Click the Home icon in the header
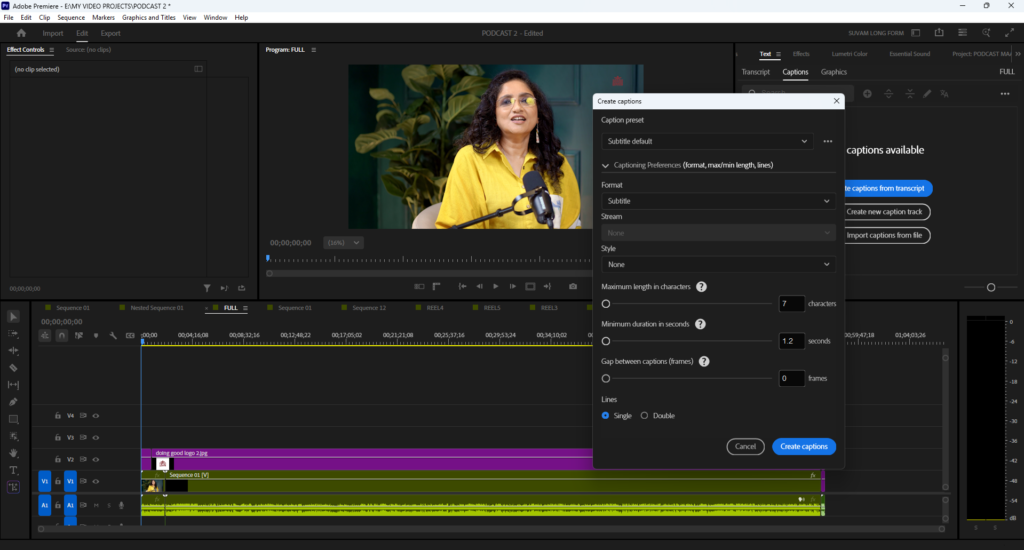1024x550 pixels. click(21, 33)
